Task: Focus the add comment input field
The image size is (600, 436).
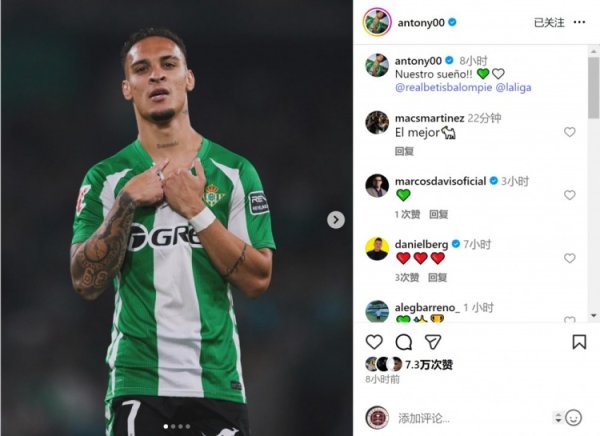Action: (x=473, y=418)
